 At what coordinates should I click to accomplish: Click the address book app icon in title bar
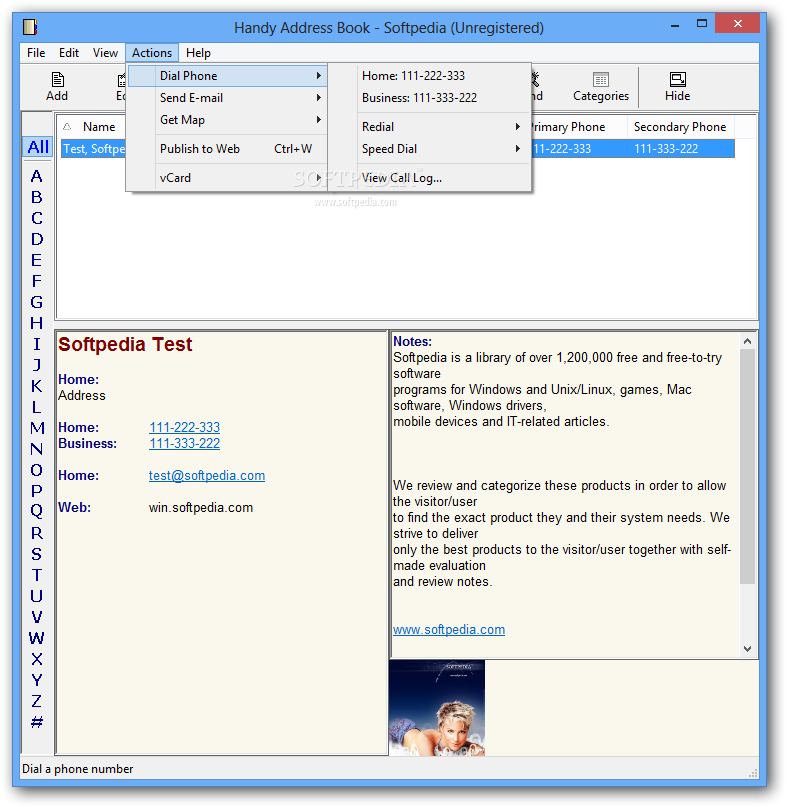click(x=30, y=27)
